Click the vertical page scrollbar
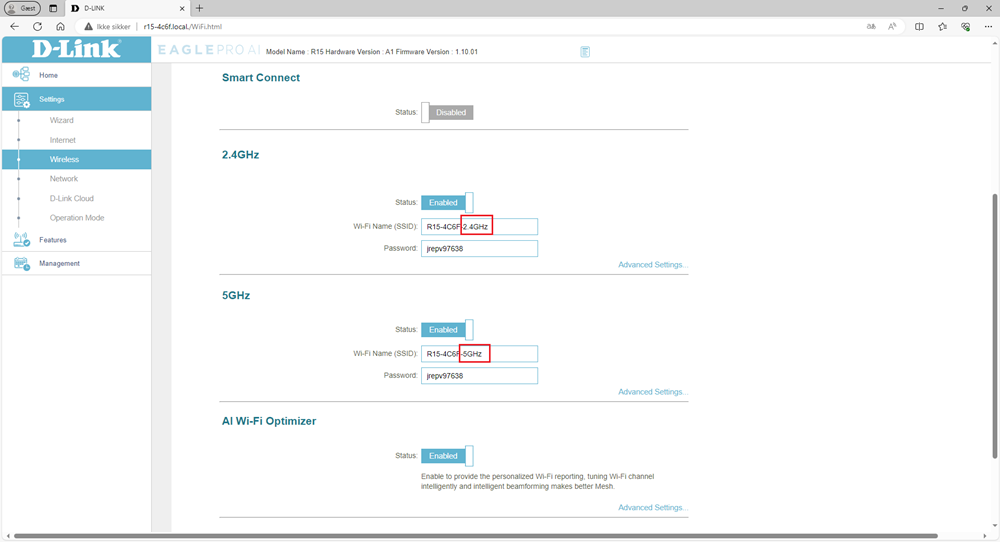 pos(995,325)
